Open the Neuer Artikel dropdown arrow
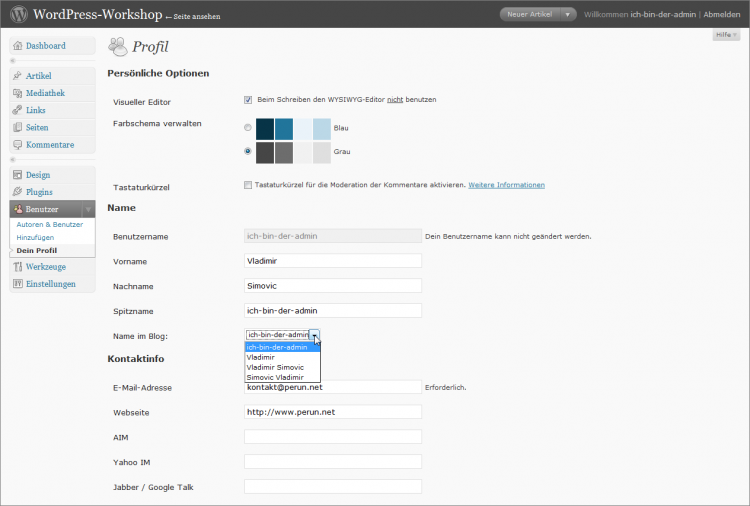The width and height of the screenshot is (750, 506). [569, 15]
